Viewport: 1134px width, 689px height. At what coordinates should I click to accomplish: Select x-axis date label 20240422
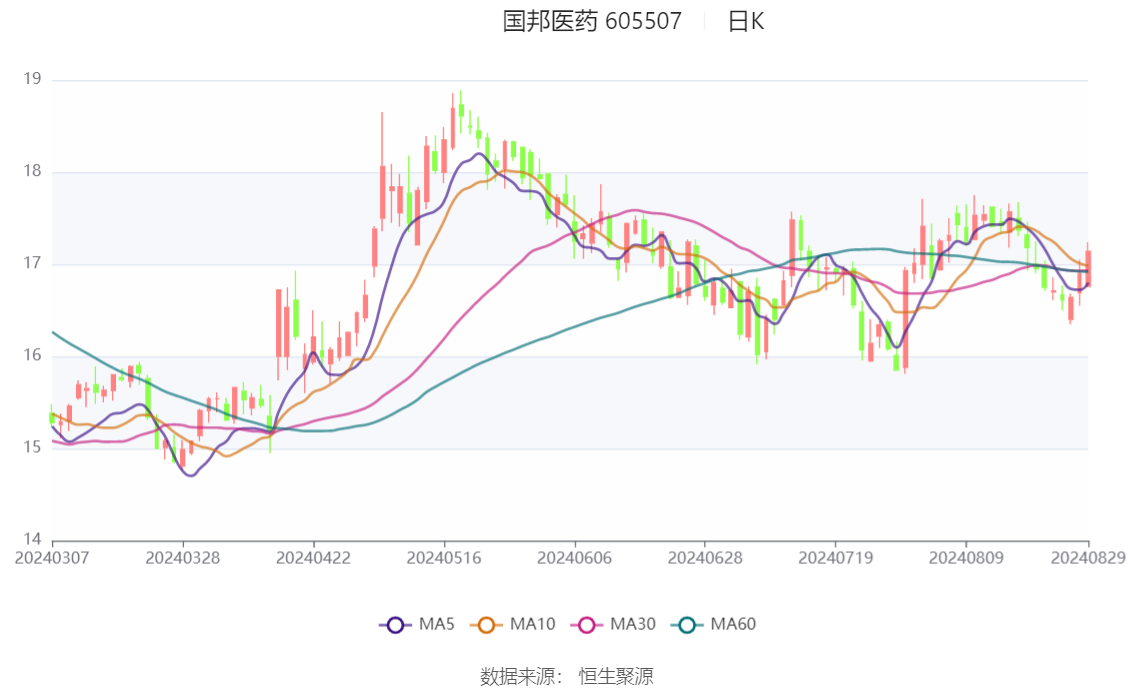(x=313, y=558)
